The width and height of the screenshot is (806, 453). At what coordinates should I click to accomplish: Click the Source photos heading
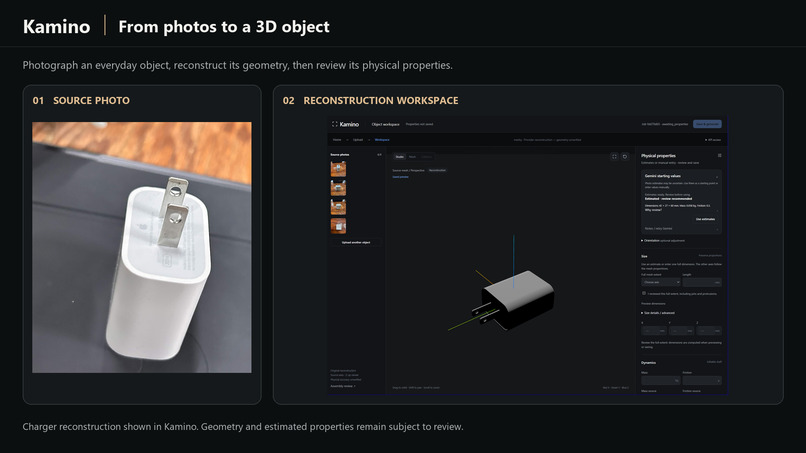(340, 154)
